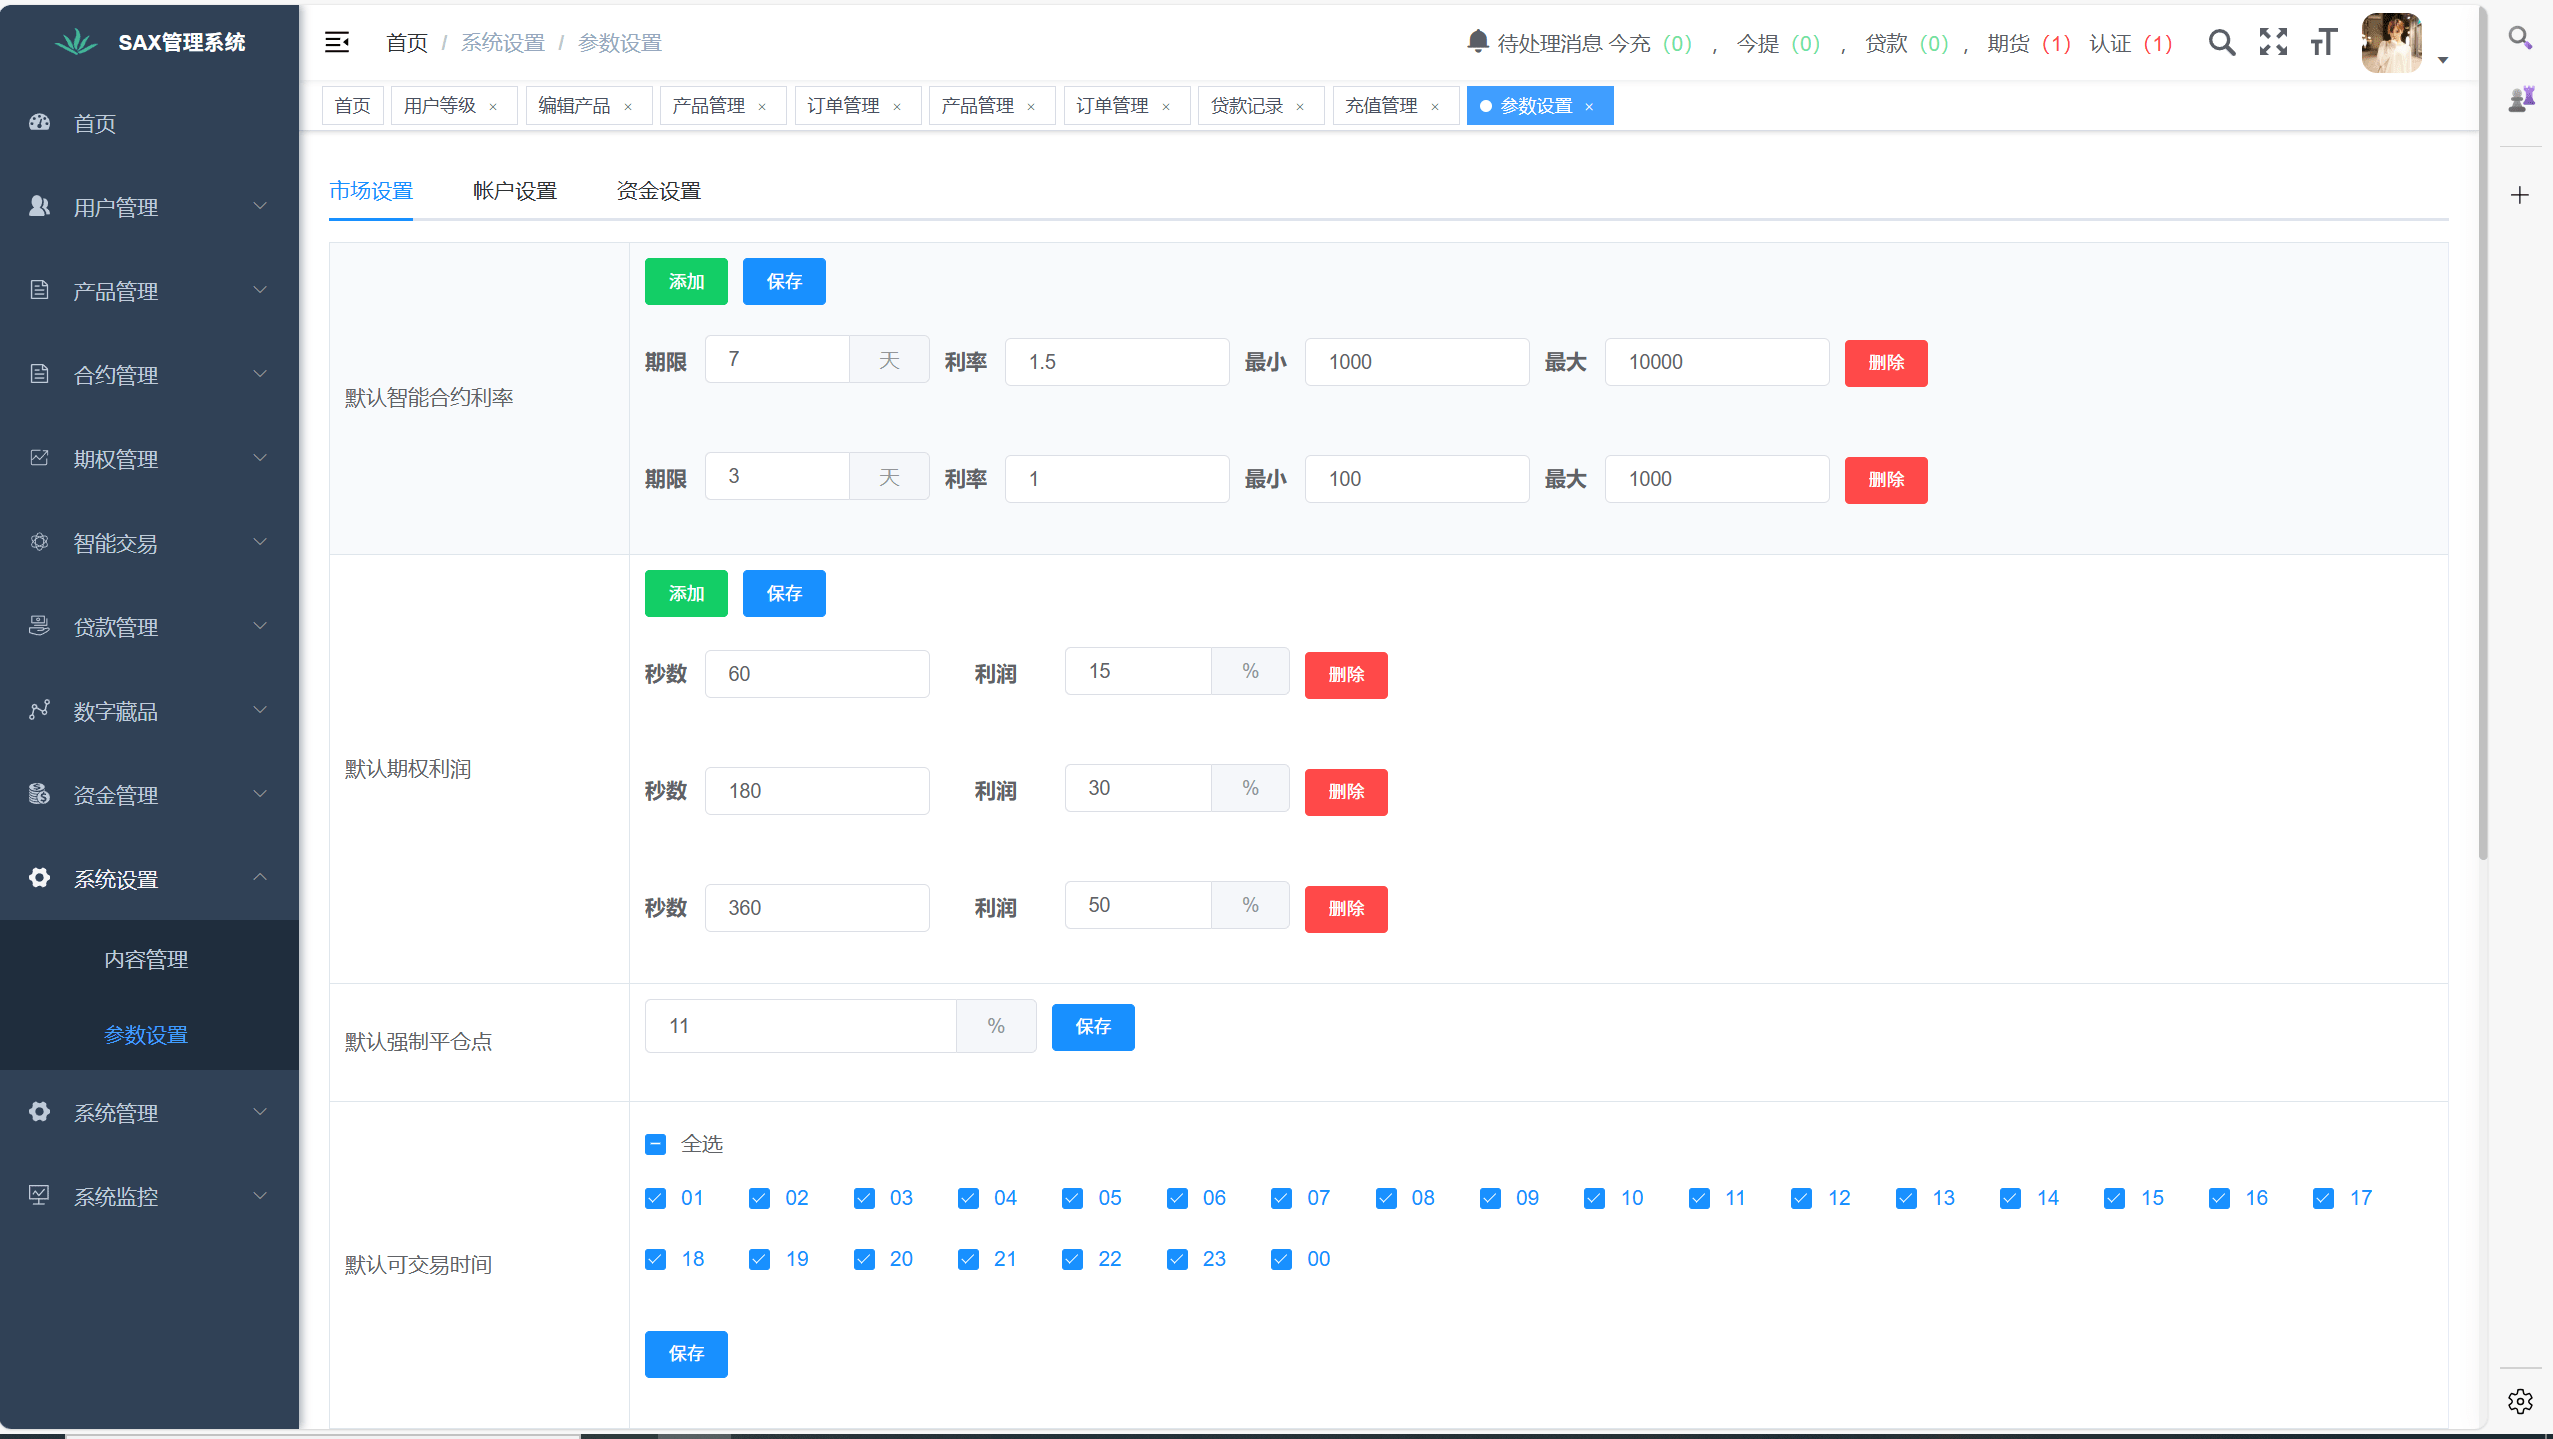2553x1439 pixels.
Task: Click the browser sidebar plus icon
Action: point(2520,195)
